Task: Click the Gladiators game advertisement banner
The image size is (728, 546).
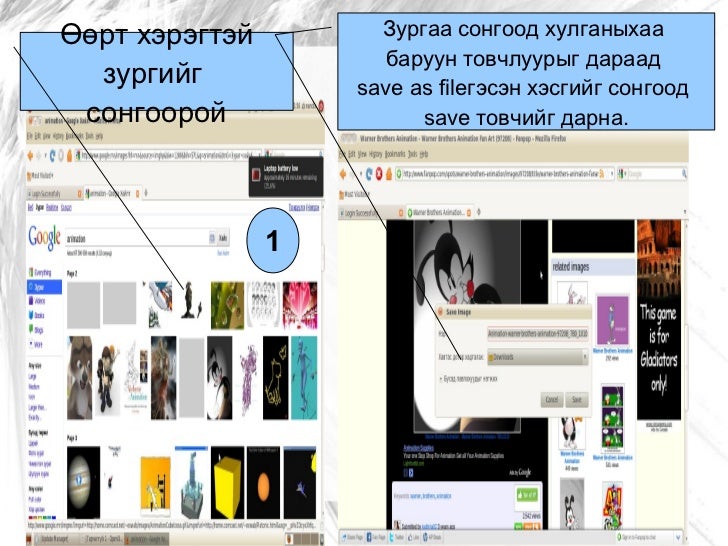Action: 659,320
